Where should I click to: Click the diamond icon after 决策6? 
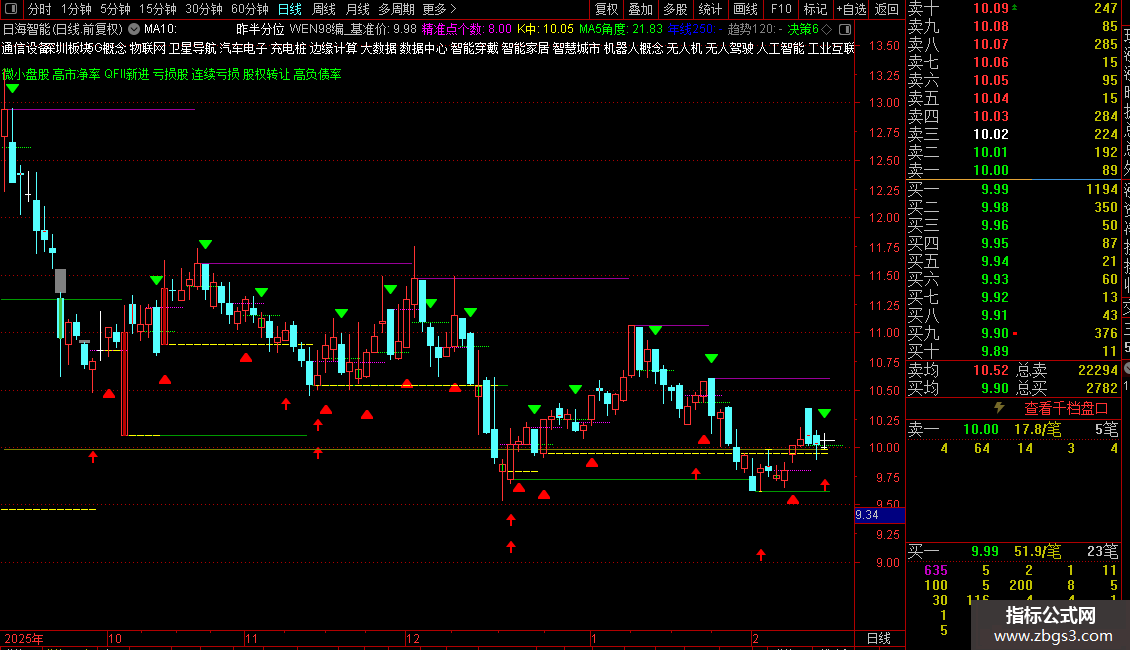pyautogui.click(x=827, y=30)
